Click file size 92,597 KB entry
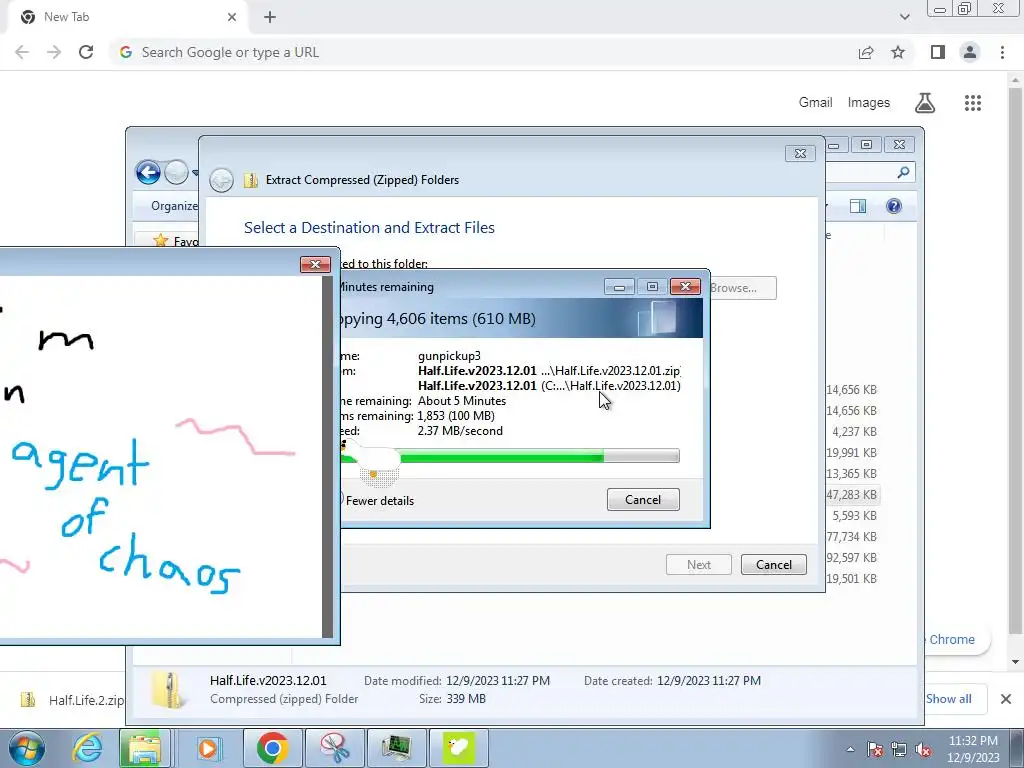 852,558
